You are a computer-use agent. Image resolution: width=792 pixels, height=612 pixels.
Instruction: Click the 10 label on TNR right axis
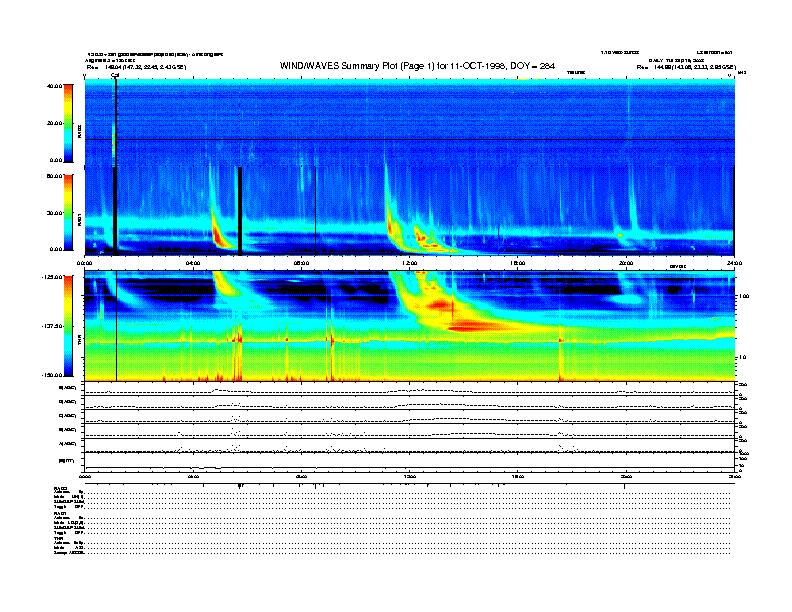[742, 357]
